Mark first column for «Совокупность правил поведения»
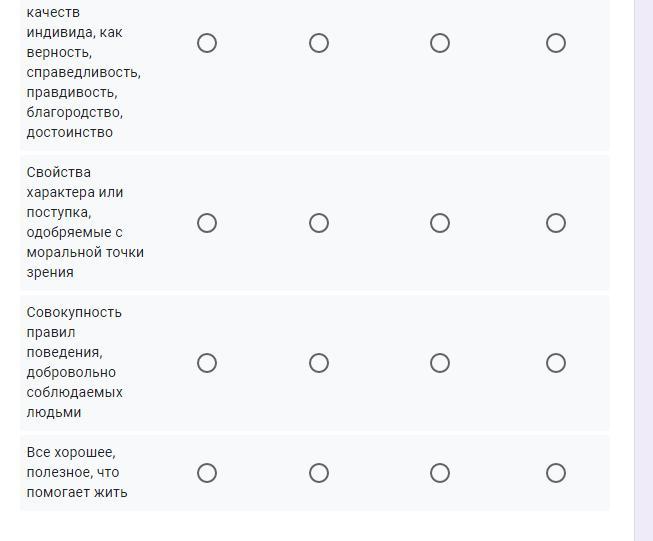This screenshot has width=653, height=541. click(x=207, y=363)
